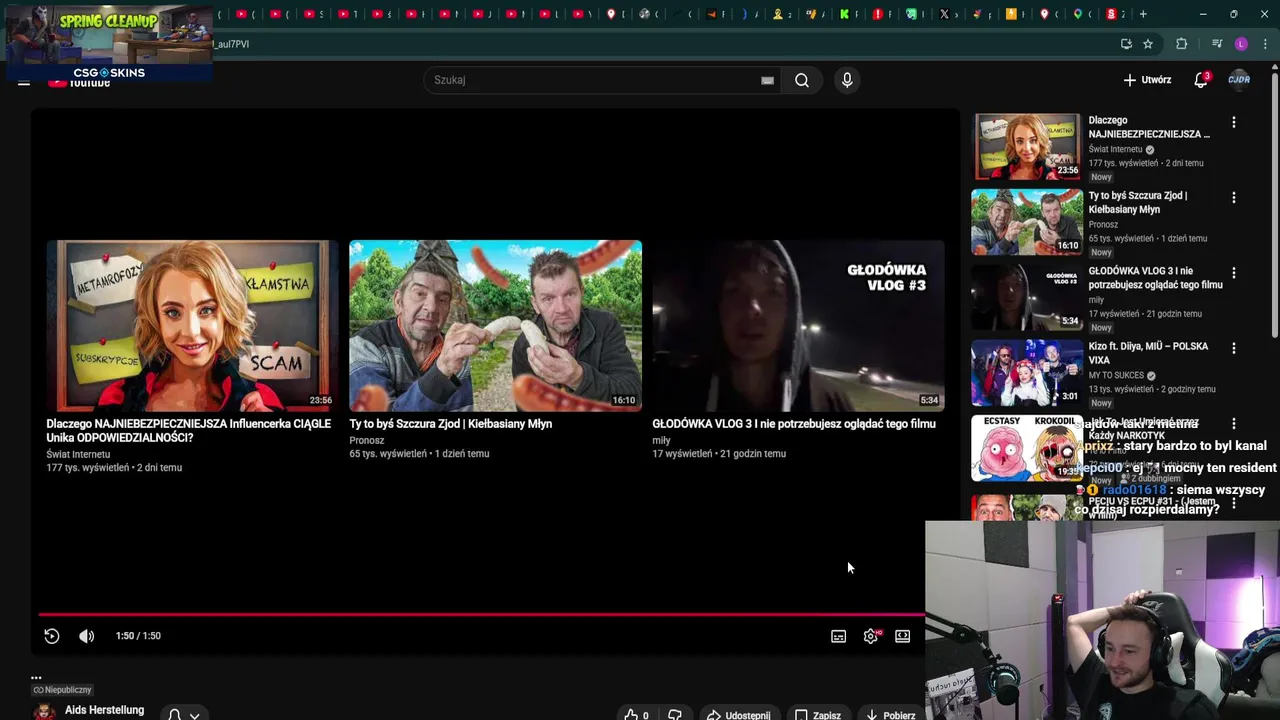1280x720 pixels.
Task: Switch to the red S icon tab
Action: (1111, 14)
